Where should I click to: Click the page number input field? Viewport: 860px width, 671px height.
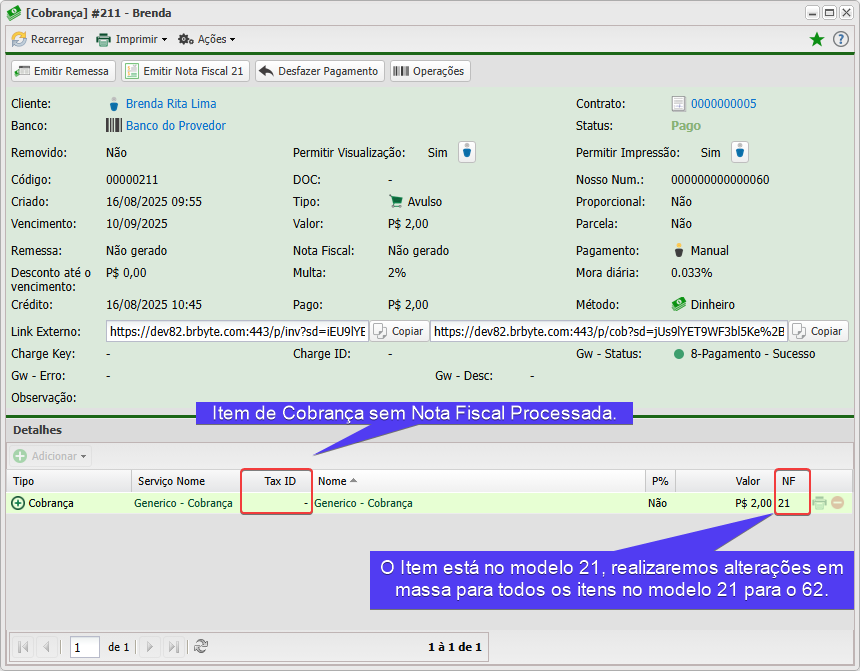pyautogui.click(x=85, y=647)
